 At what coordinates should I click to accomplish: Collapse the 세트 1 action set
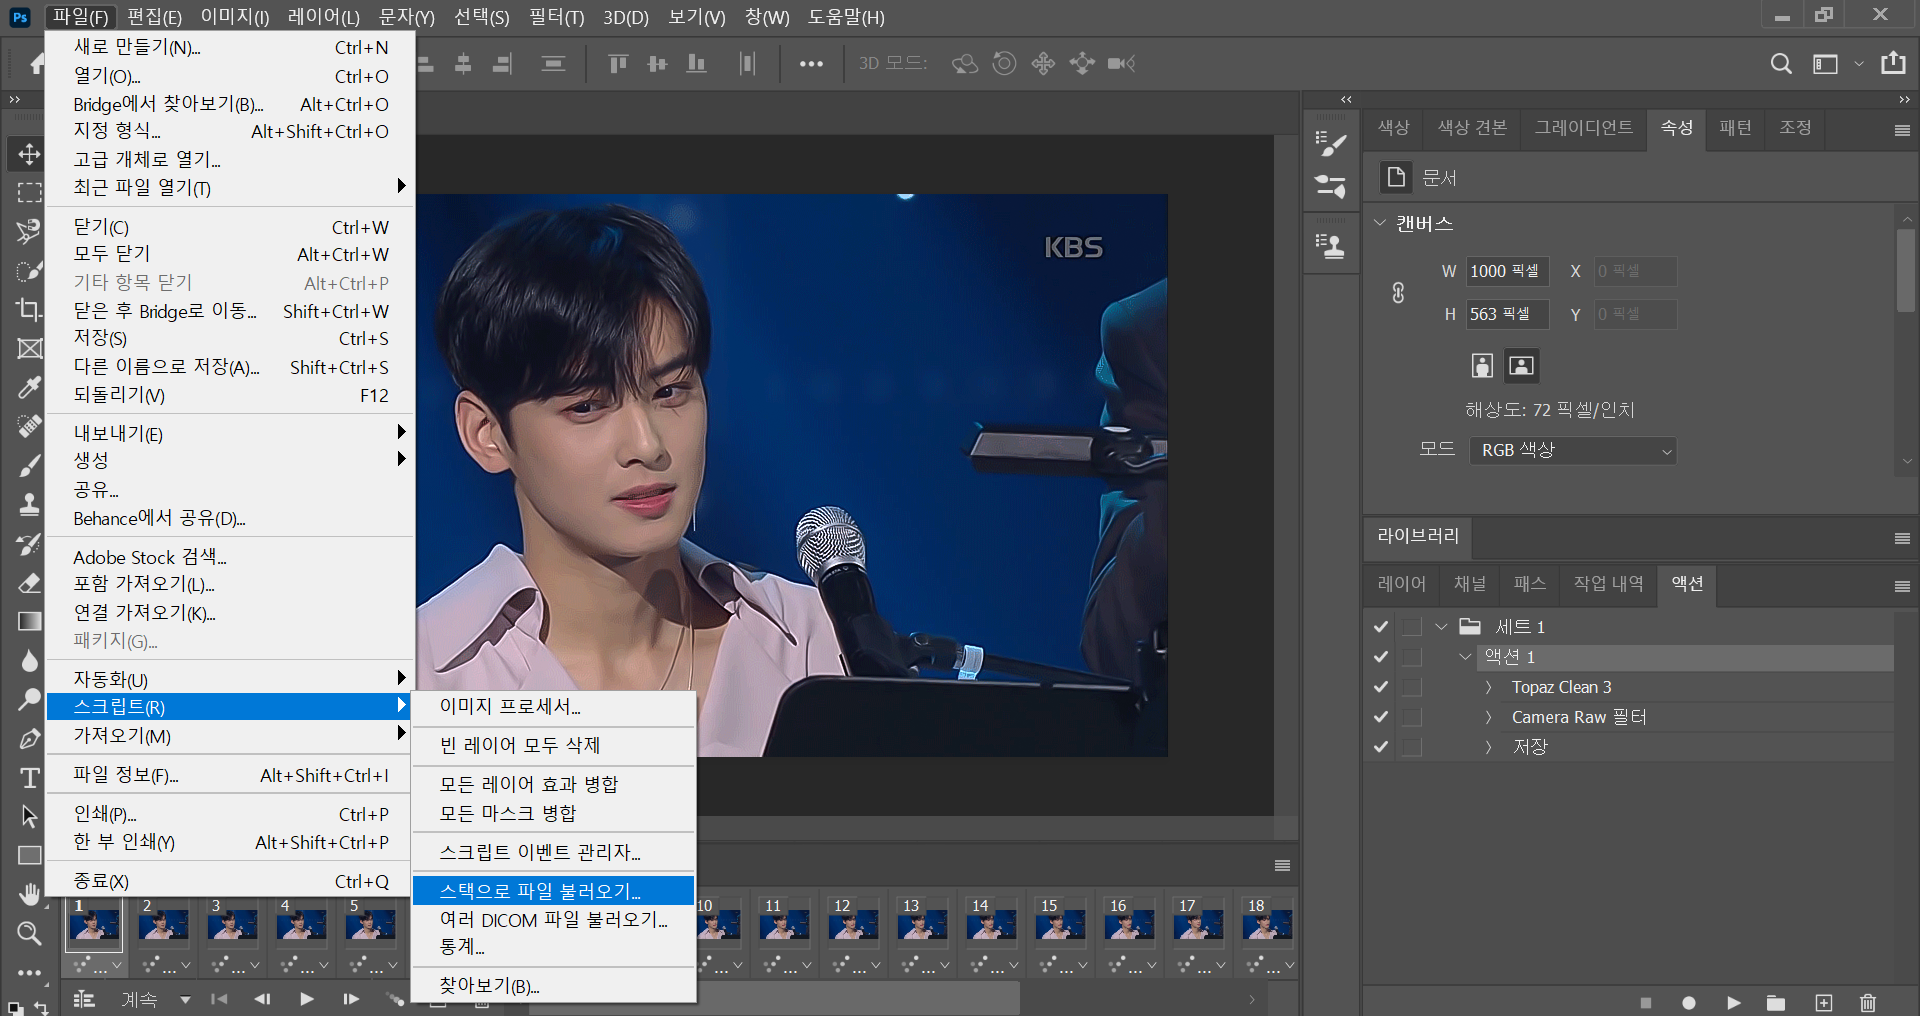[x=1441, y=627]
